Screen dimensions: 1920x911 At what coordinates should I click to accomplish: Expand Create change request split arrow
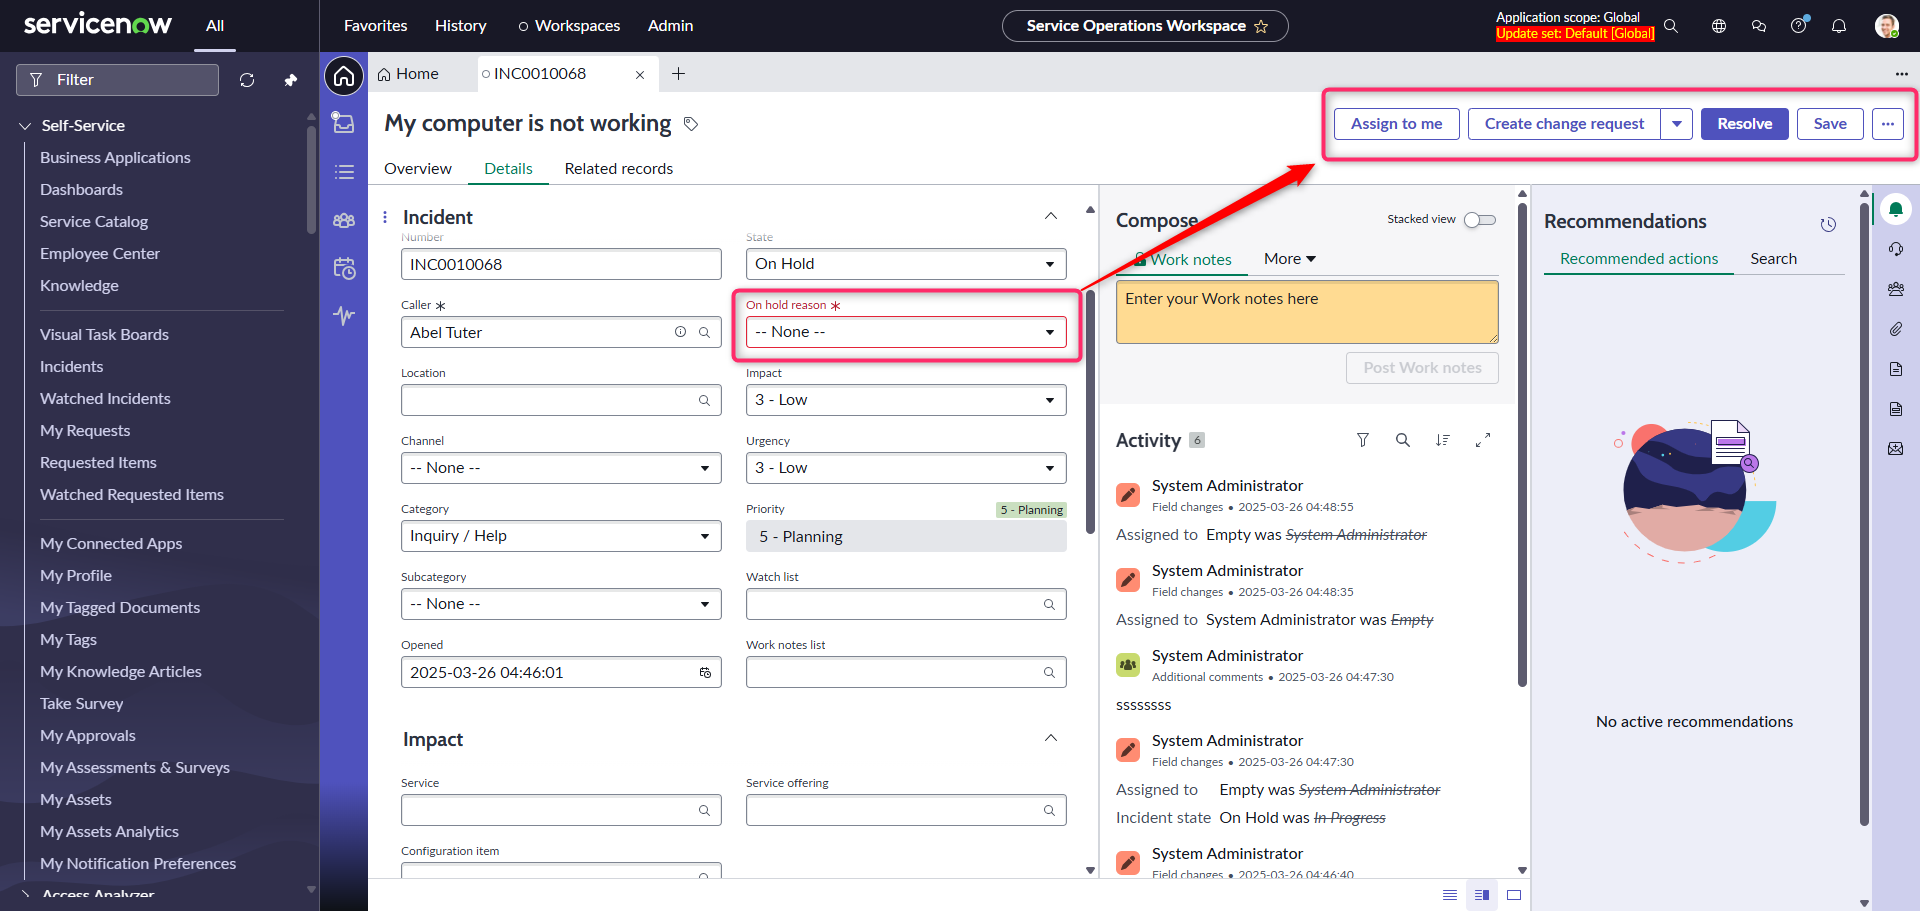[x=1677, y=124]
